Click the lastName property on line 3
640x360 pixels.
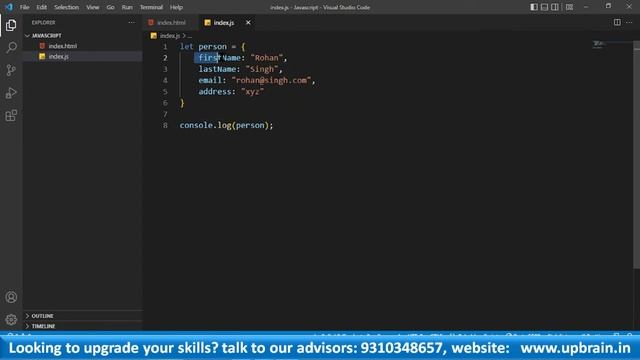point(217,69)
